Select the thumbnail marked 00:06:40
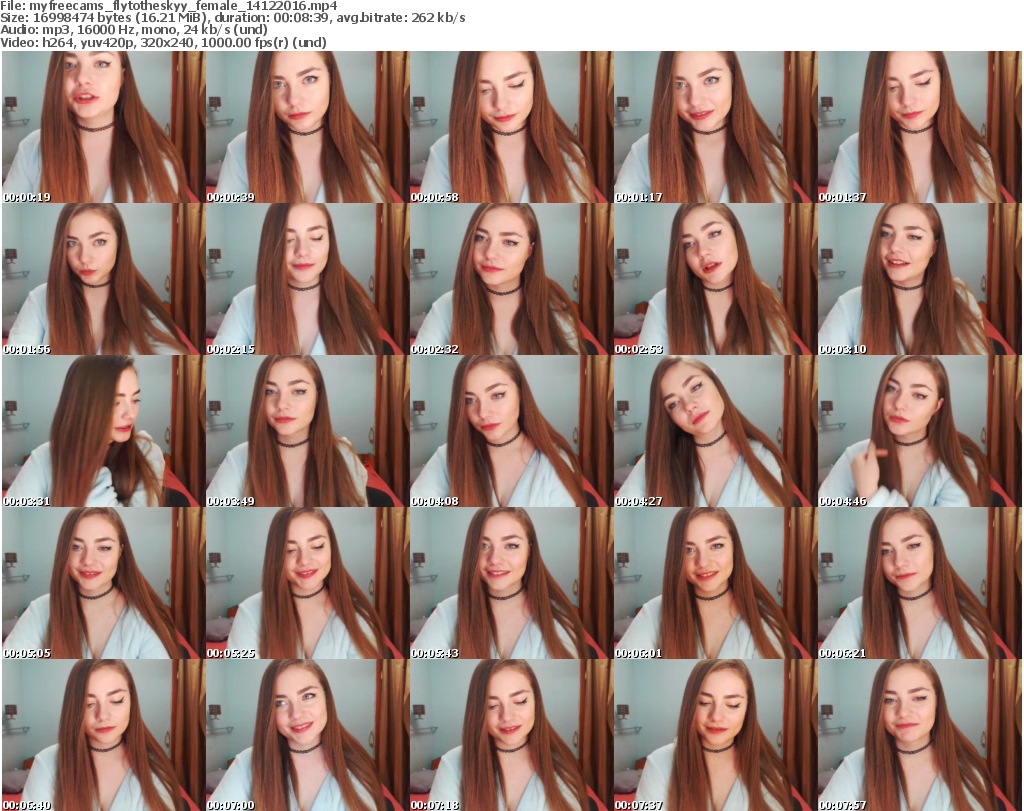 tap(102, 735)
